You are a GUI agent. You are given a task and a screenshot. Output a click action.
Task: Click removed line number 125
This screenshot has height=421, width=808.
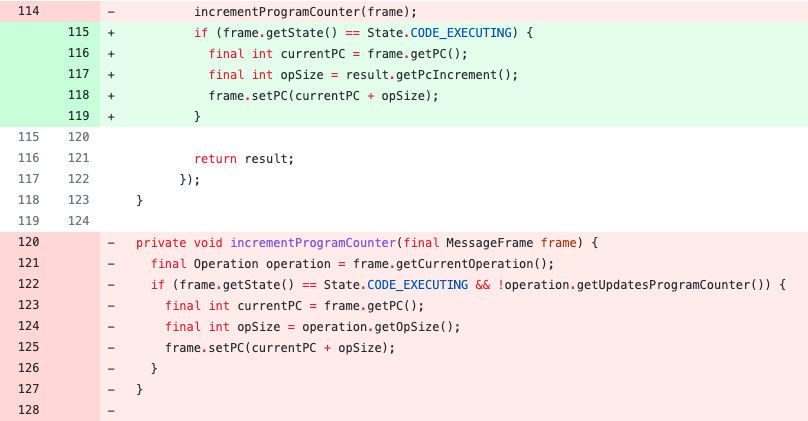click(28, 347)
